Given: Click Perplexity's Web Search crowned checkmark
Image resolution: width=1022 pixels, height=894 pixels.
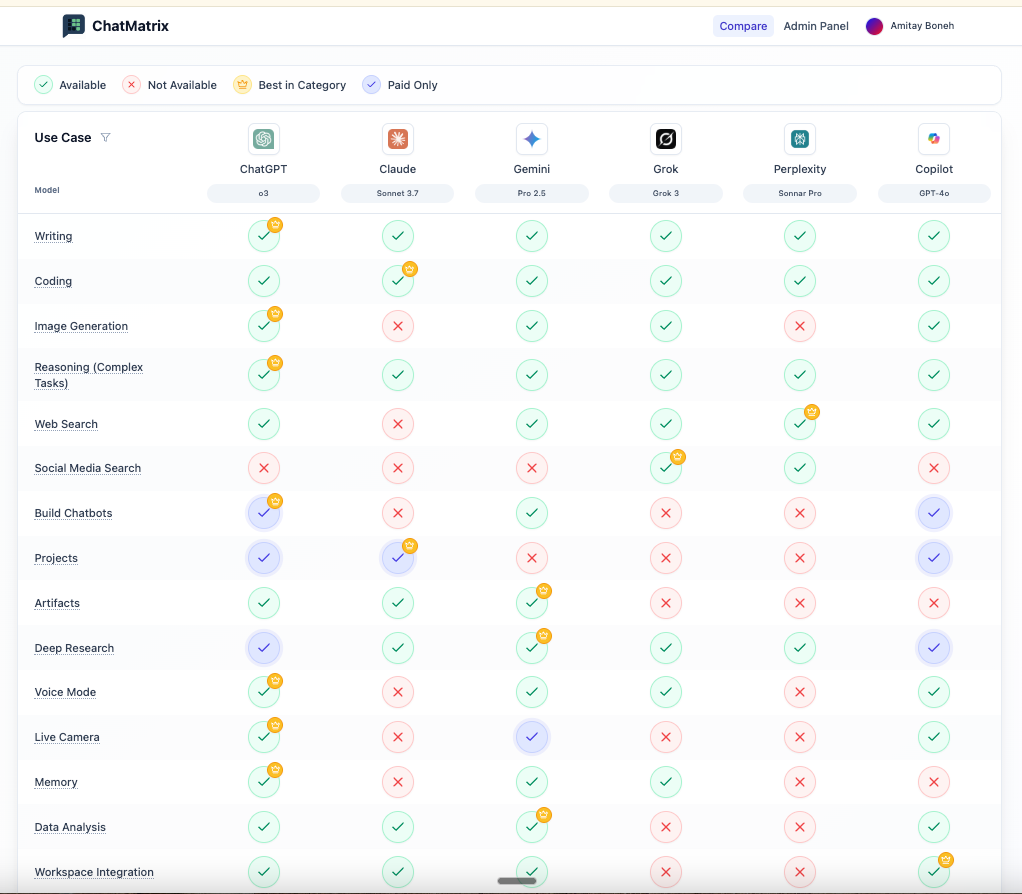Looking at the screenshot, I should [x=800, y=424].
